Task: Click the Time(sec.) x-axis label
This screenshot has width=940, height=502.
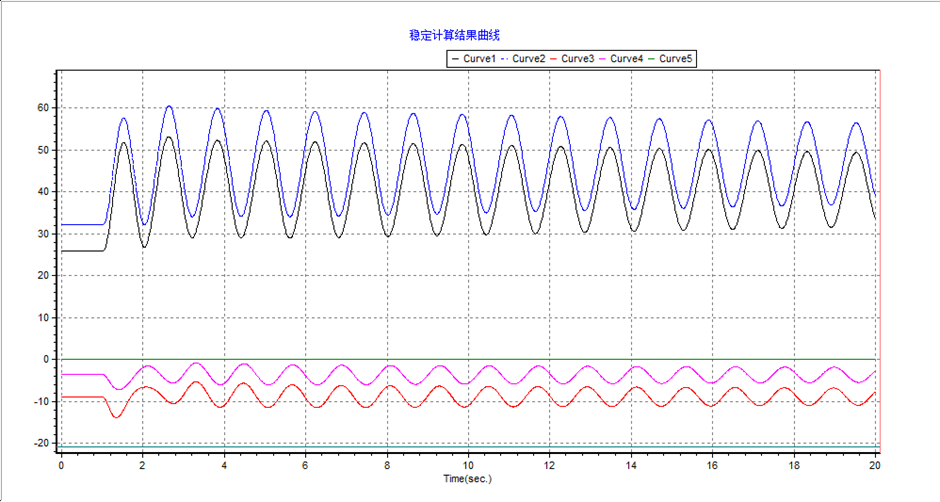Action: click(469, 479)
